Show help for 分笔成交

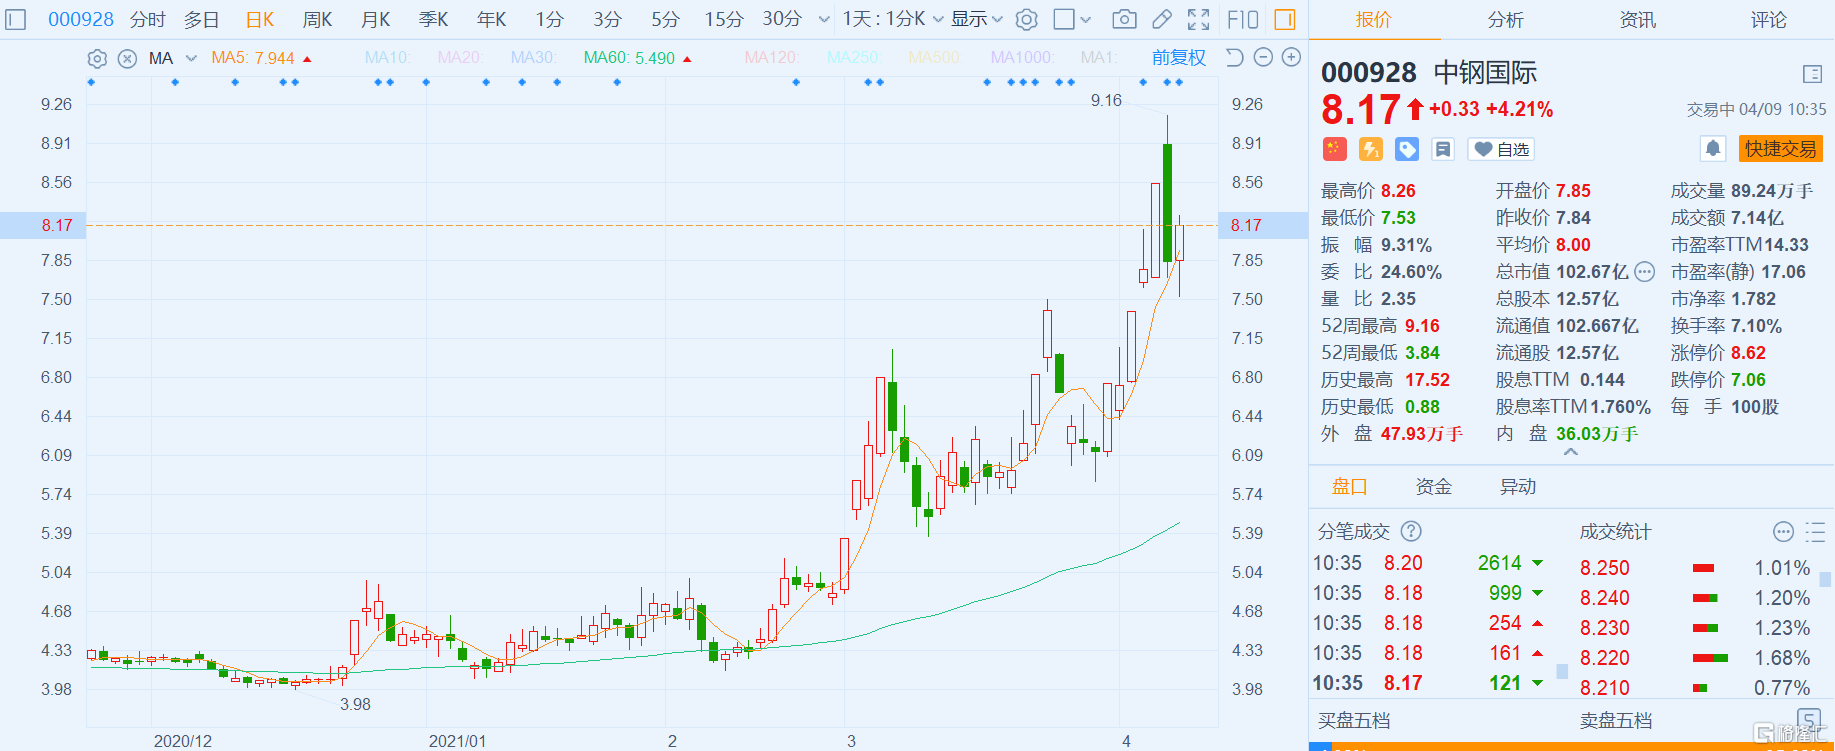click(x=1411, y=531)
